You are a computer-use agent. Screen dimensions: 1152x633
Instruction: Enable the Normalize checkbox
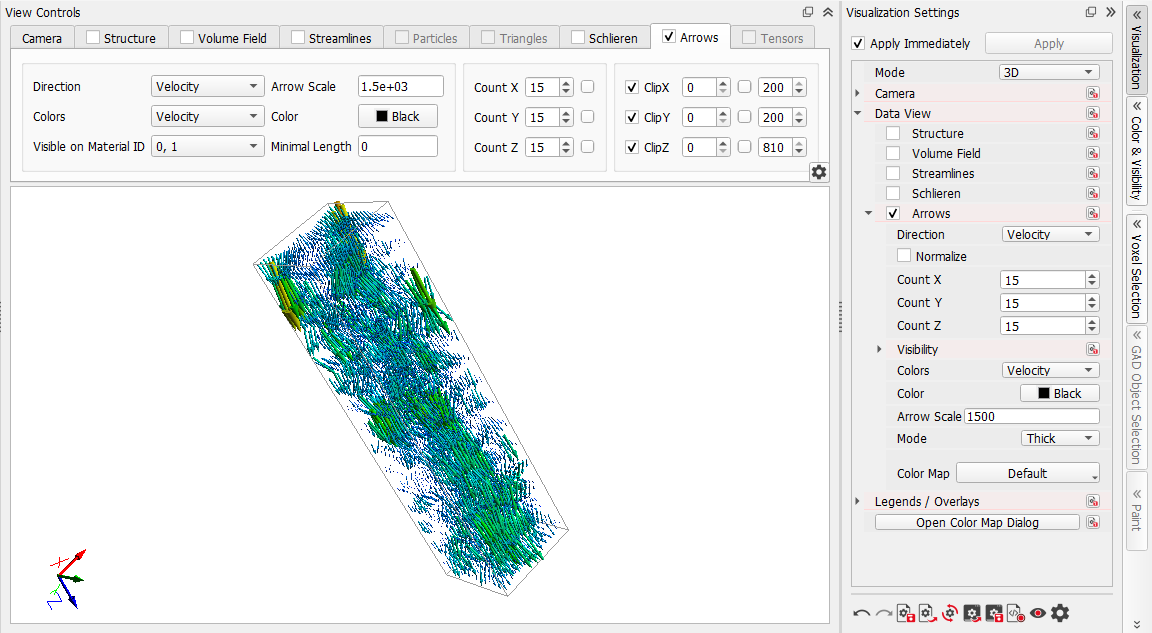pos(904,256)
